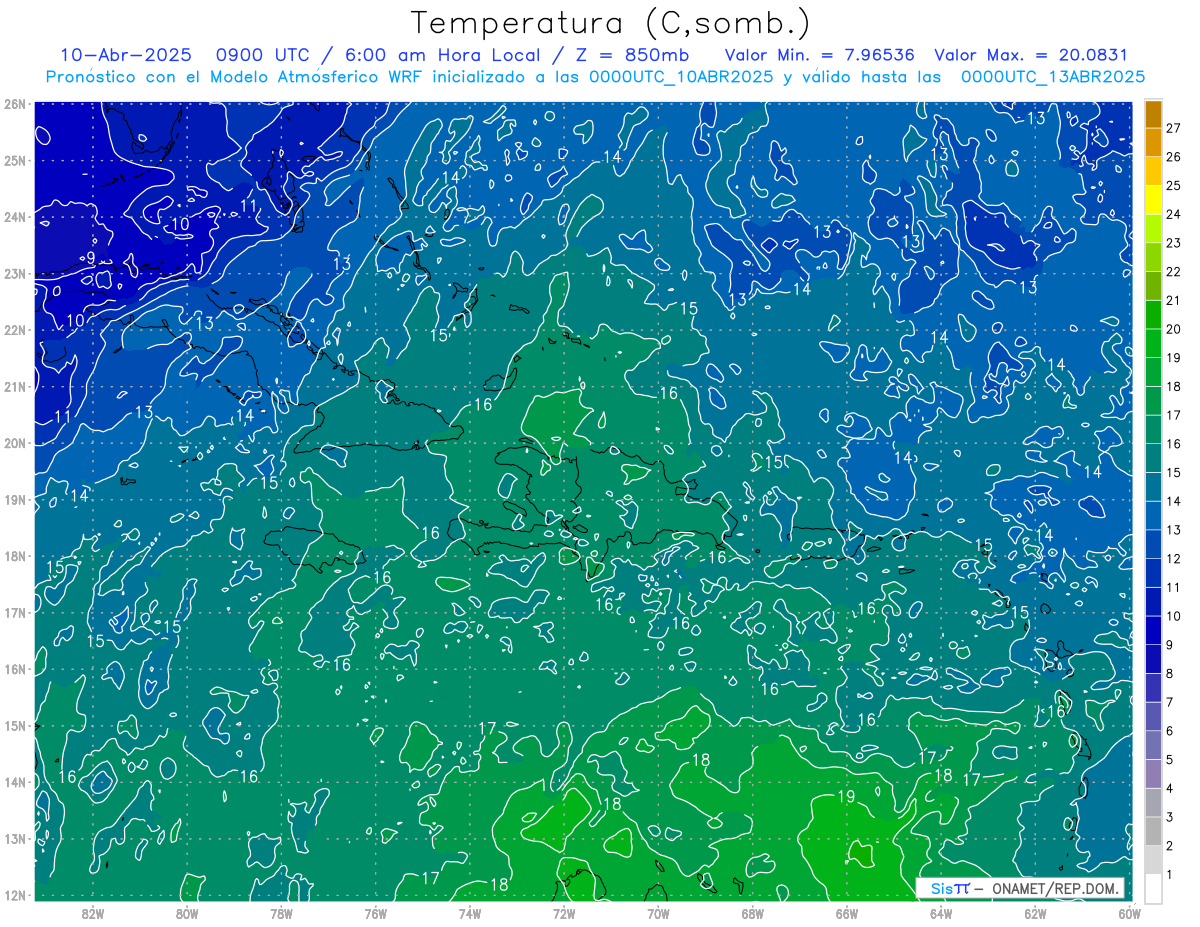Click color scale label '10'

(x=1175, y=616)
